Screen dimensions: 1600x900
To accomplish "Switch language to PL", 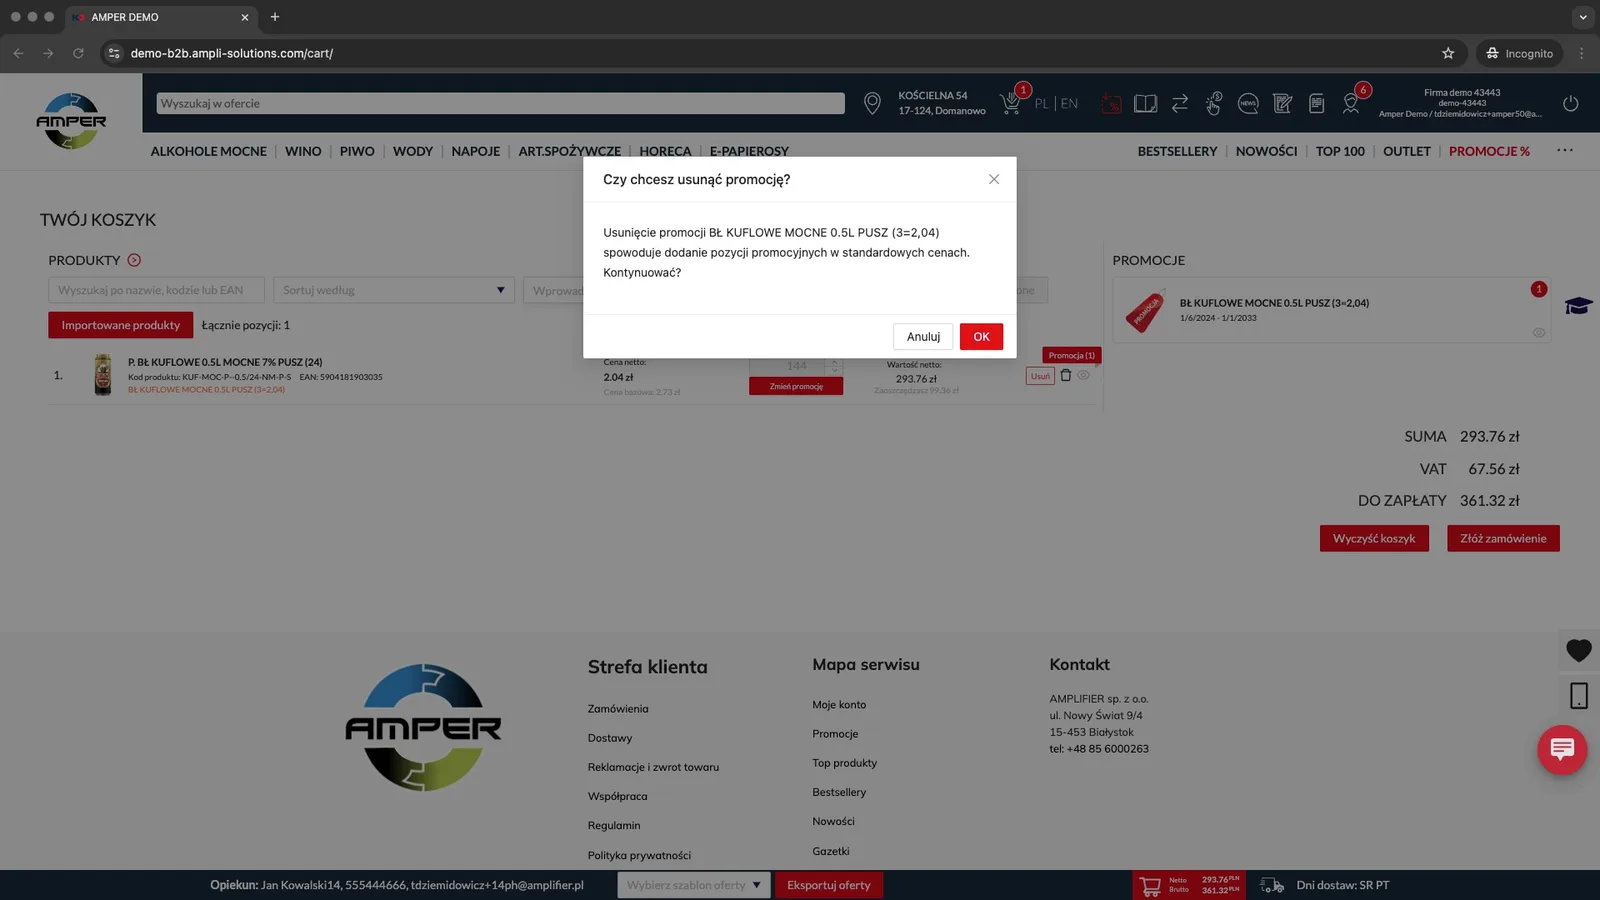I will click(x=1042, y=103).
